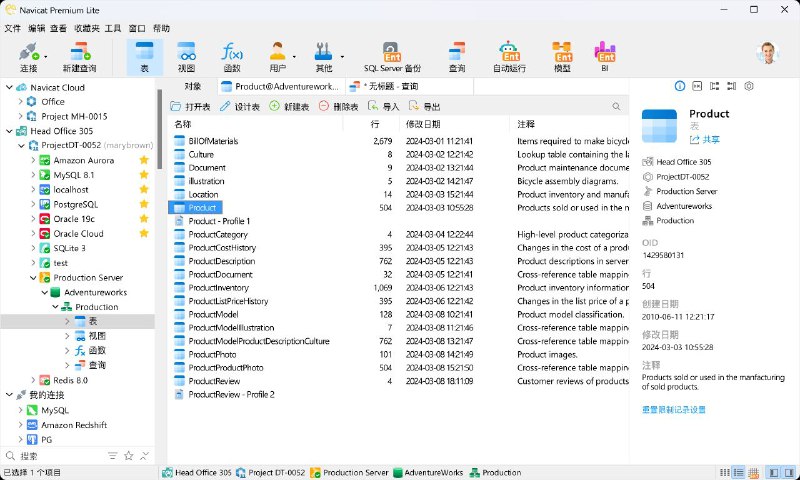800x480 pixels.
Task: Click the collapse icon beside sidebar search
Action: coord(145,456)
